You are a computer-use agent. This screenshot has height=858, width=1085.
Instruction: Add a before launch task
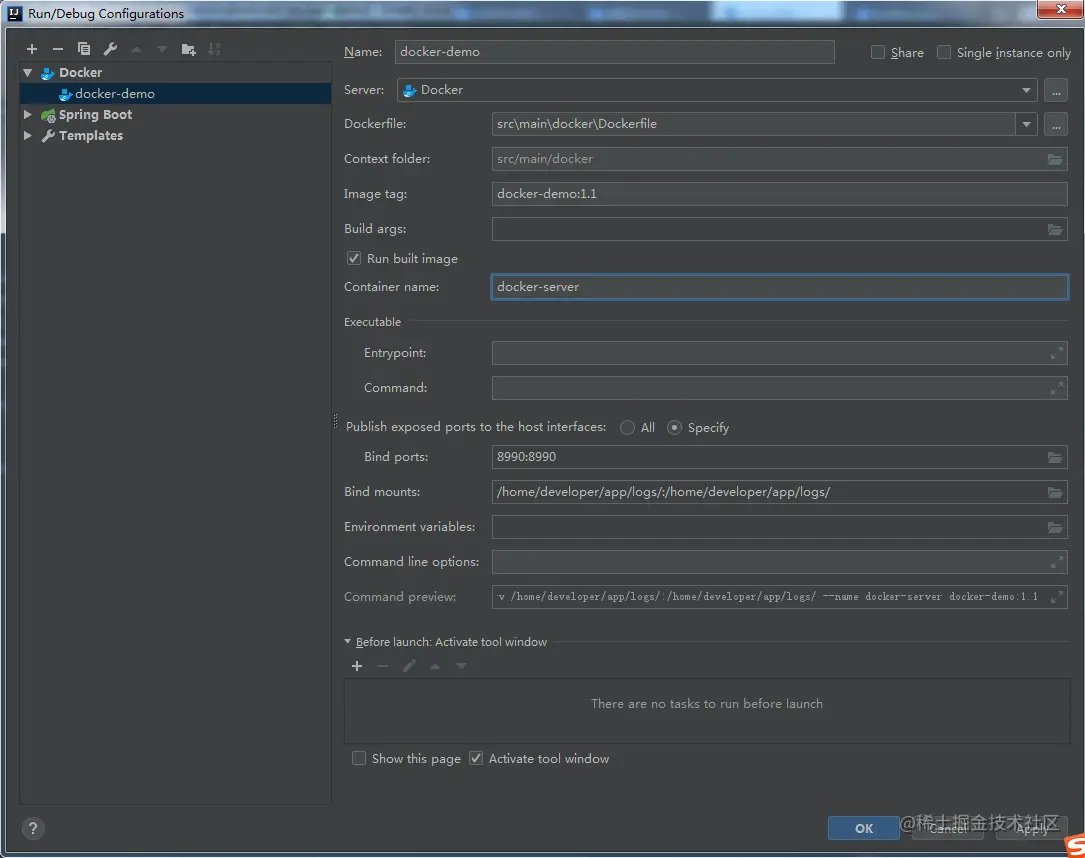point(357,666)
